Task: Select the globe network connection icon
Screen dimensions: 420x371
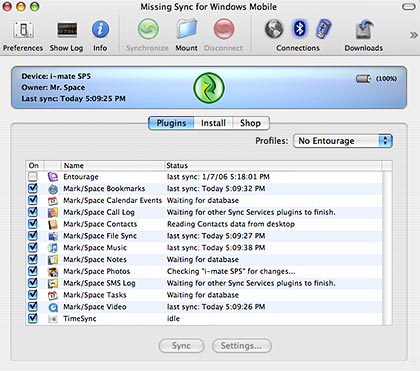Action: click(x=274, y=29)
